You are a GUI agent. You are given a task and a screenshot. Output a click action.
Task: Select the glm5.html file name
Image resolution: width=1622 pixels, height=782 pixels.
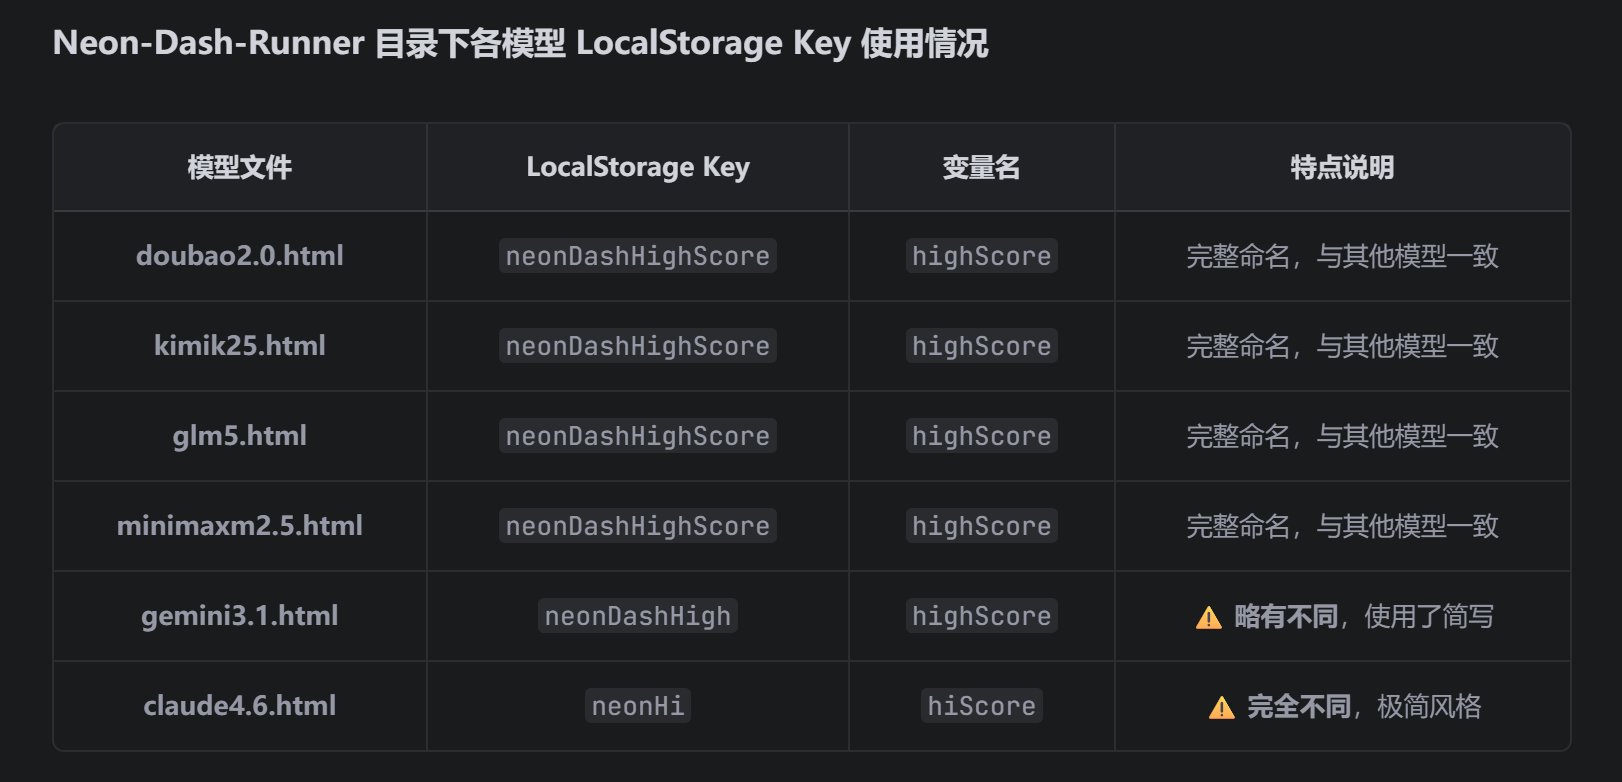[240, 436]
